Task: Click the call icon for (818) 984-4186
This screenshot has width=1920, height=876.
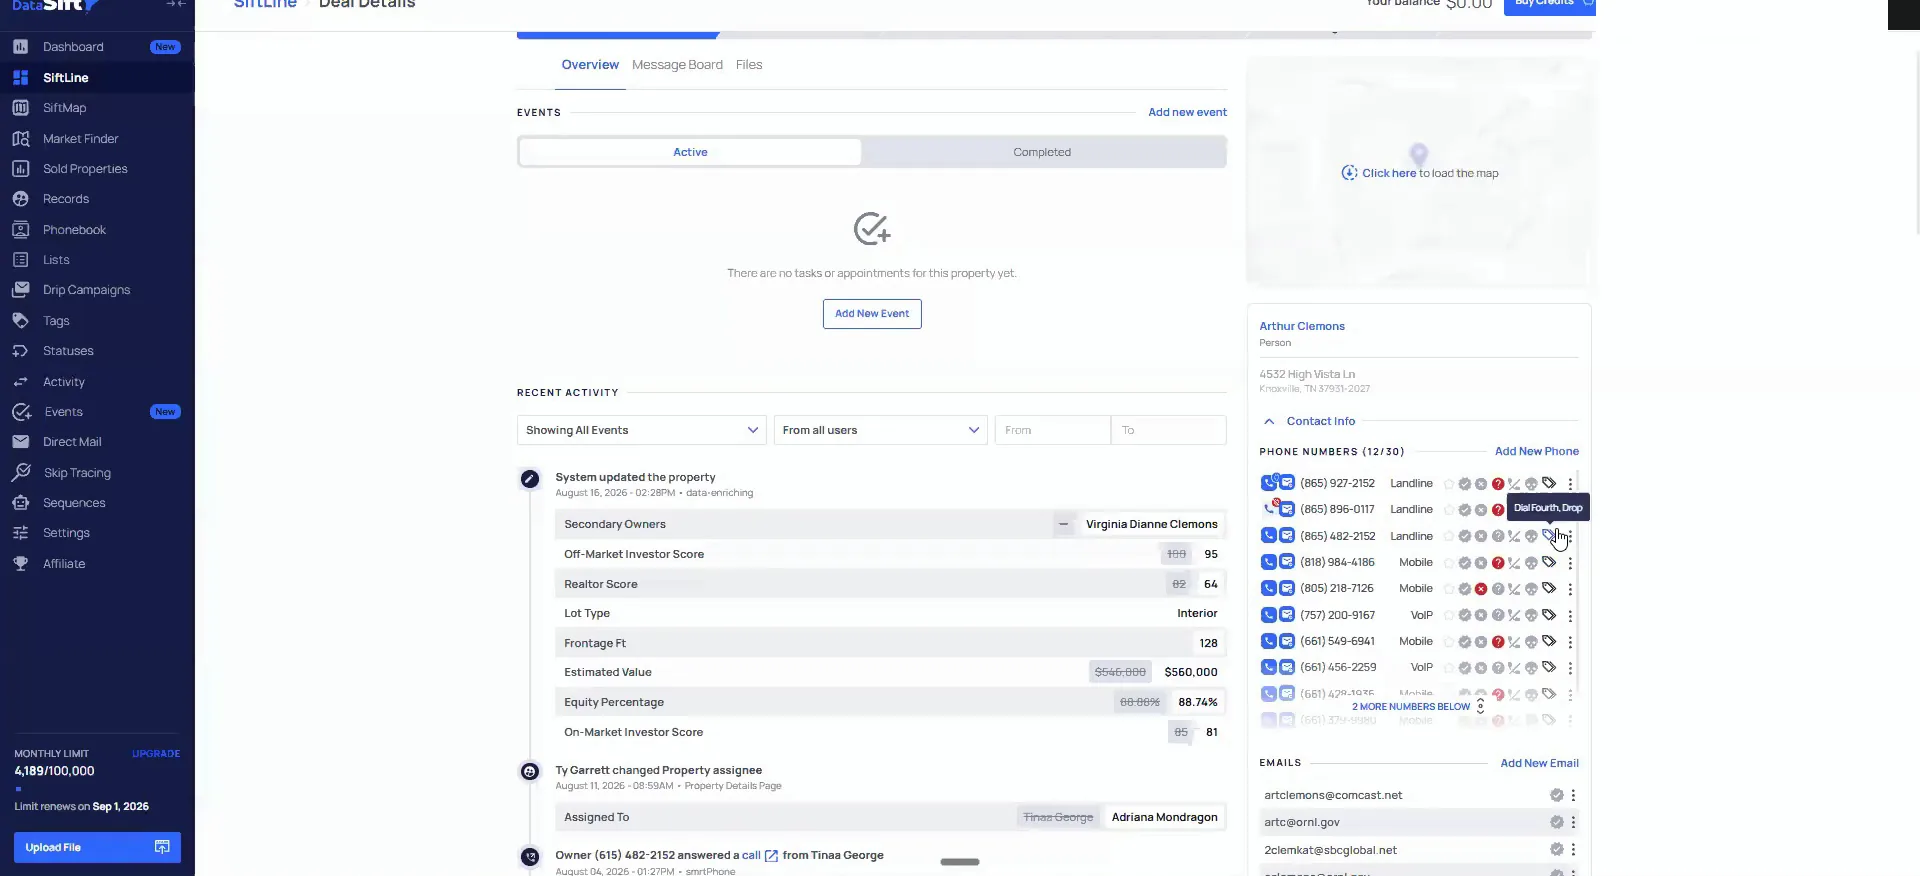Action: (1268, 562)
